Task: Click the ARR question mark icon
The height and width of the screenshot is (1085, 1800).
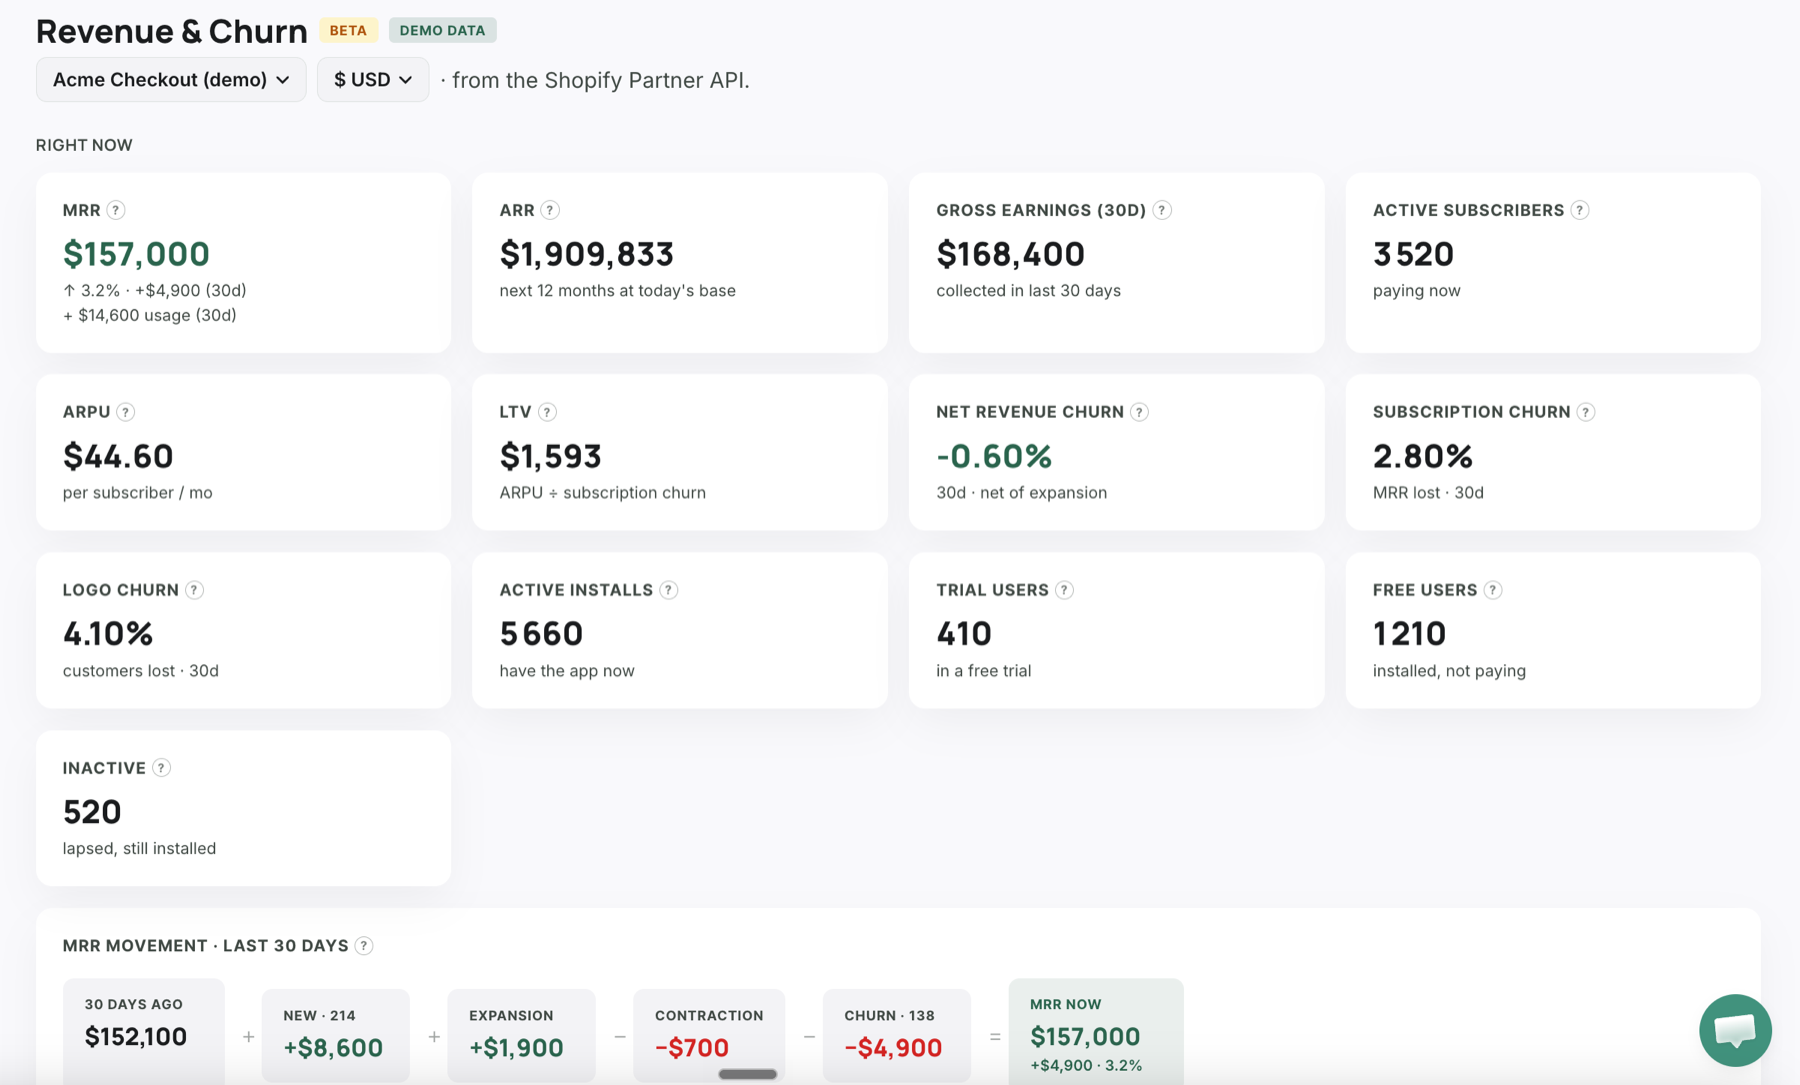Action: [550, 210]
